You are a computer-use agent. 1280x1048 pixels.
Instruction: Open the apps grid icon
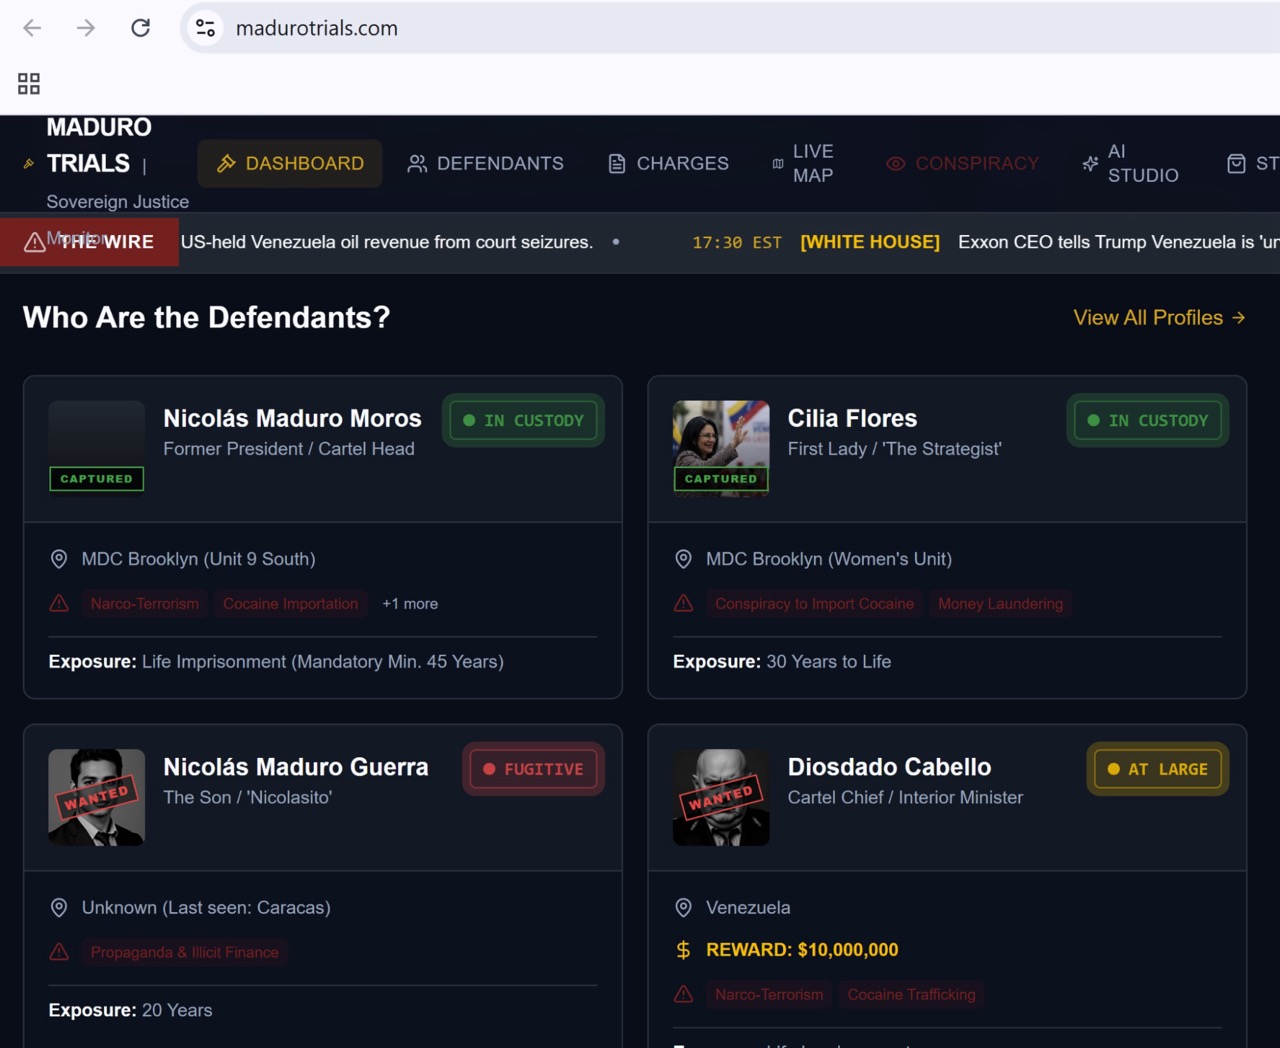click(x=29, y=84)
